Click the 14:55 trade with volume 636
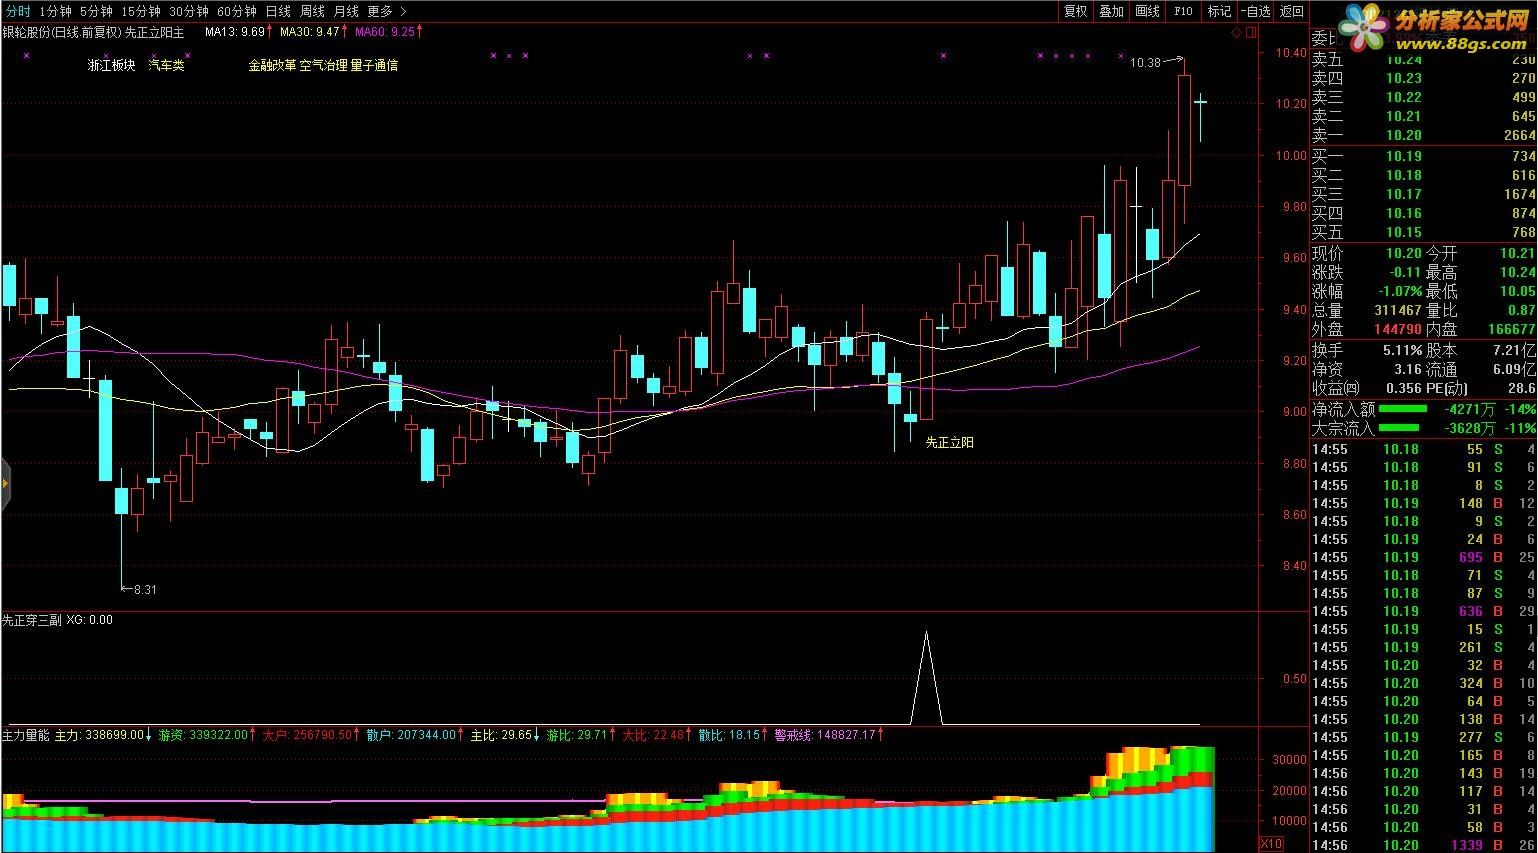Screen dimensions: 1538x853 coord(1423,611)
